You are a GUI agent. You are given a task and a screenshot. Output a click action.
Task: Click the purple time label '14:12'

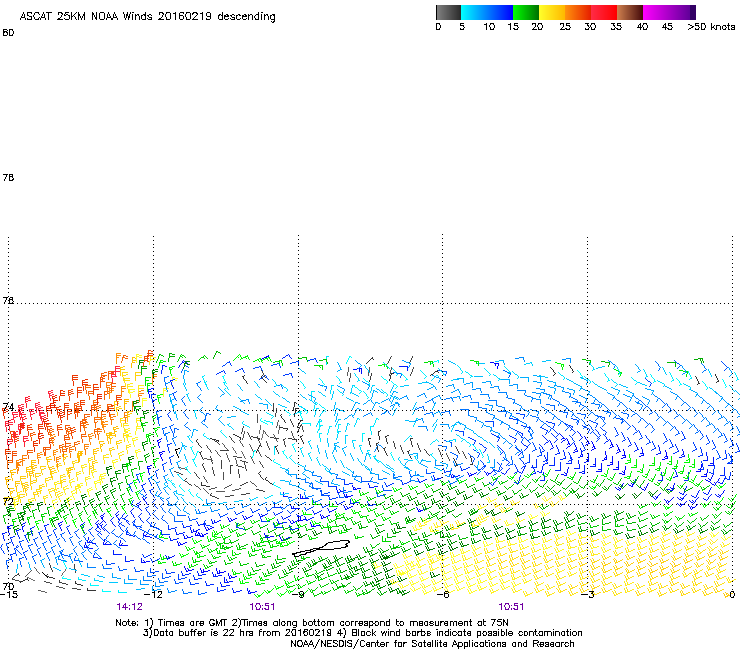(x=129, y=607)
